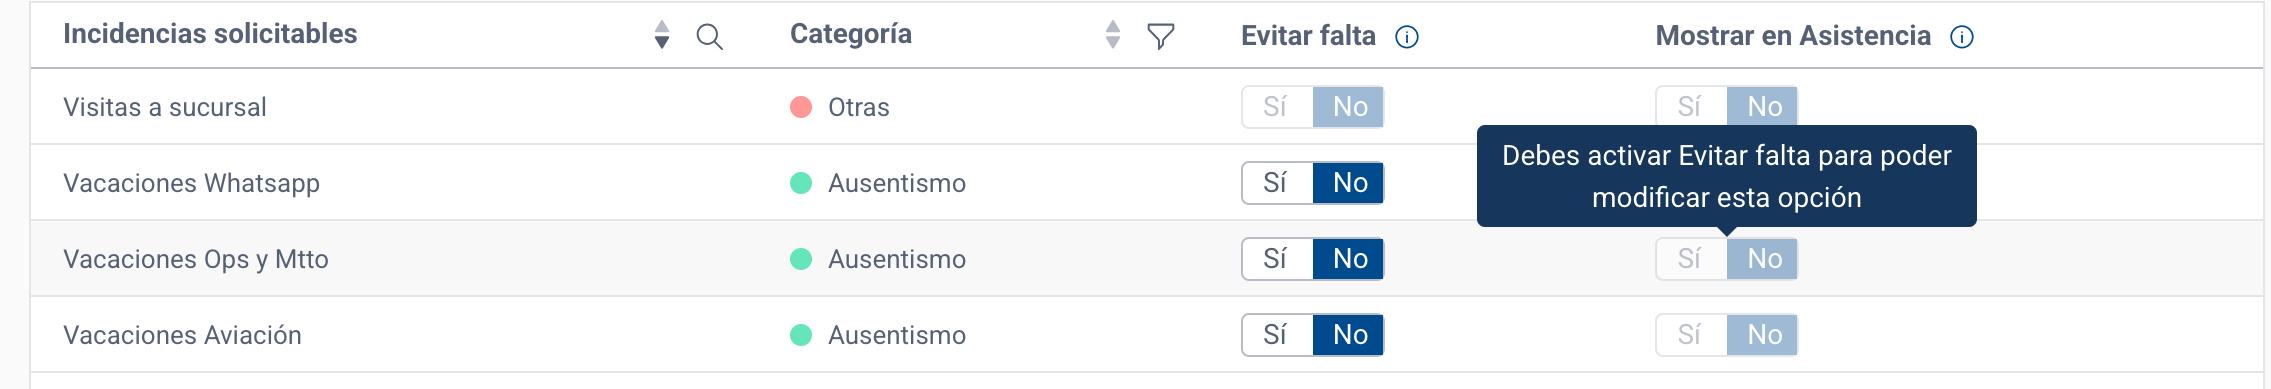The width and height of the screenshot is (2271, 389).
Task: Click the Categoría column header label
Action: point(851,34)
